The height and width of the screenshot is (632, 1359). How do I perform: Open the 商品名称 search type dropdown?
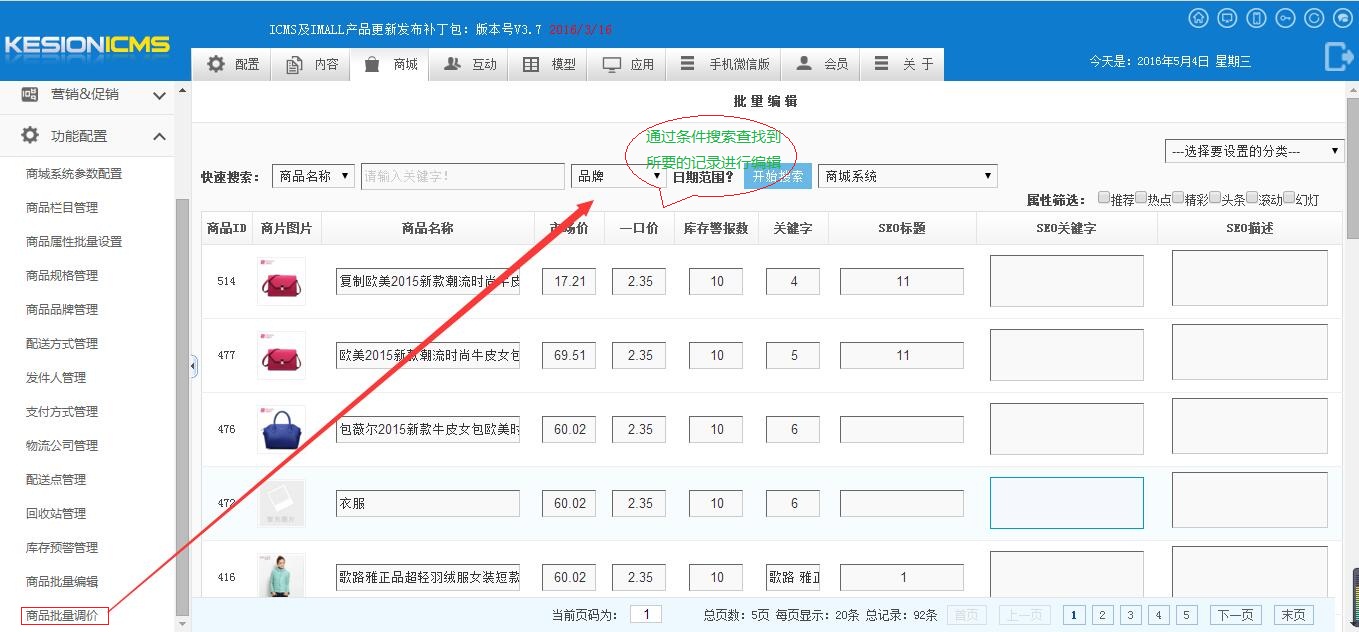(313, 176)
